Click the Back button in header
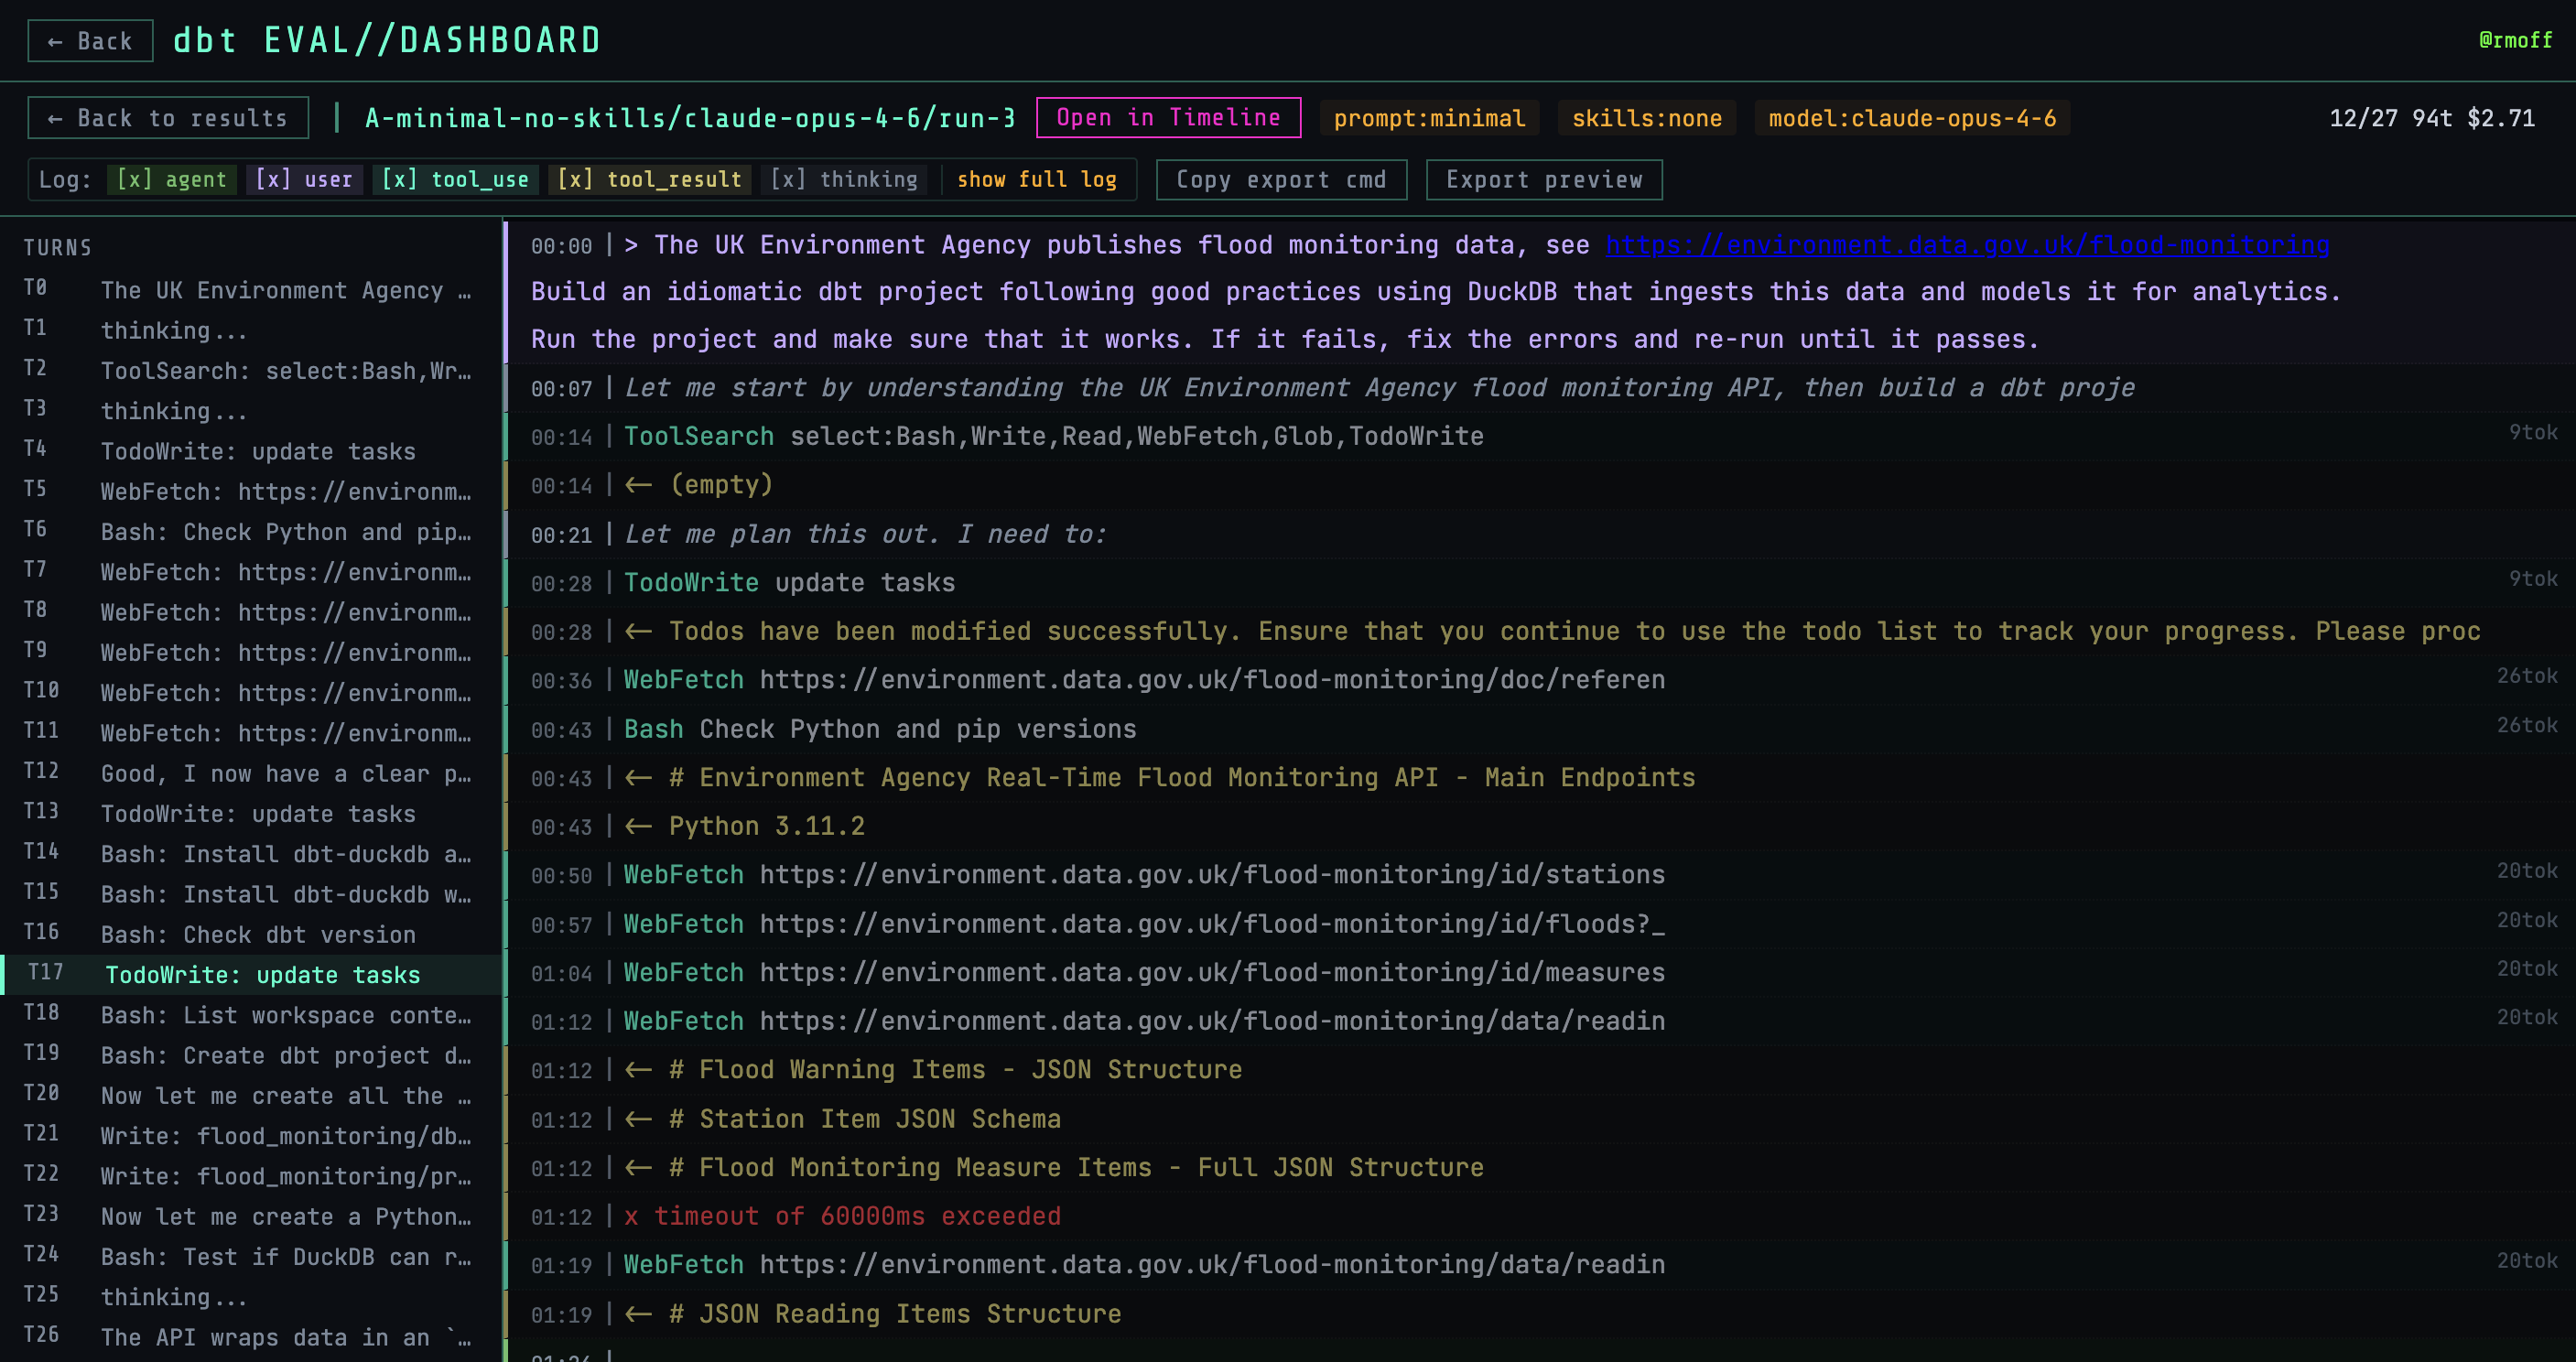2576x1362 pixels. point(90,41)
